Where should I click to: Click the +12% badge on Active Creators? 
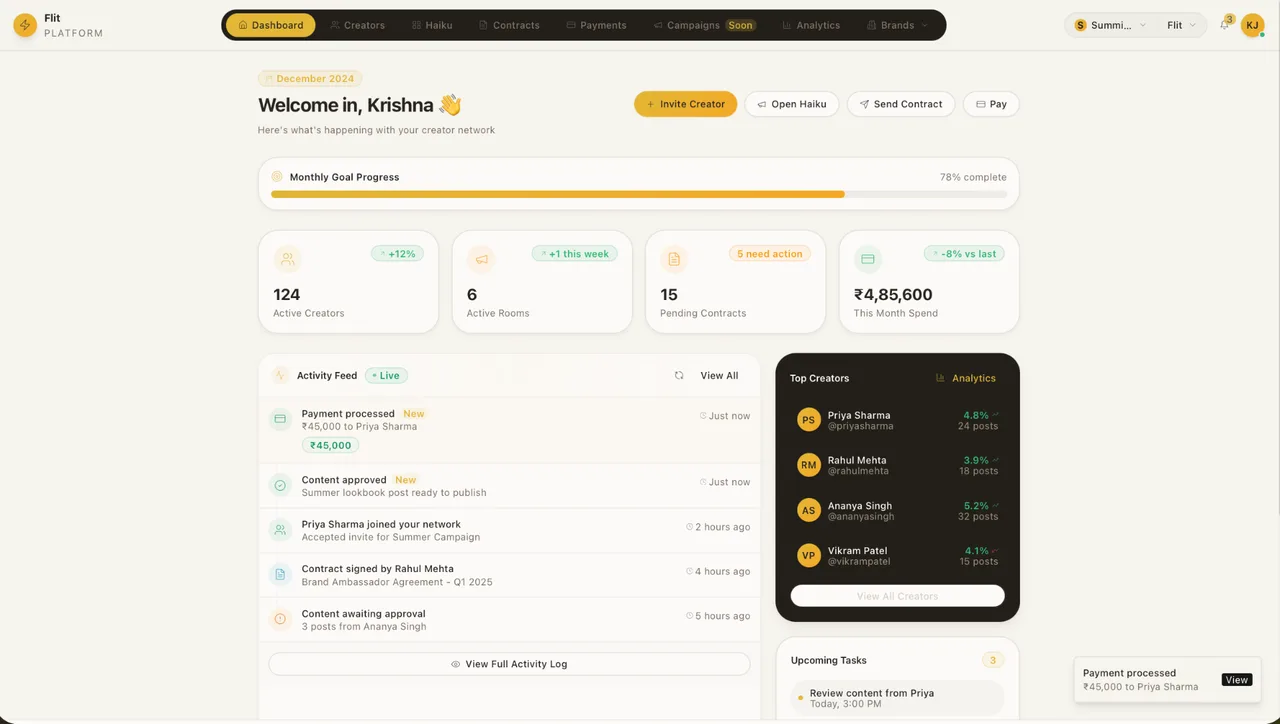click(x=398, y=254)
